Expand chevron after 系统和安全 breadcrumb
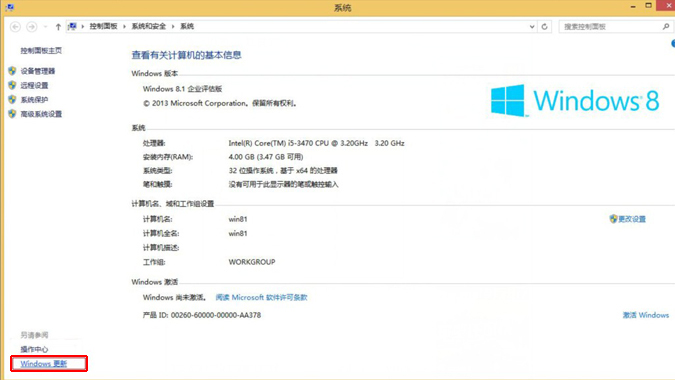This screenshot has width=675, height=380. point(173,26)
